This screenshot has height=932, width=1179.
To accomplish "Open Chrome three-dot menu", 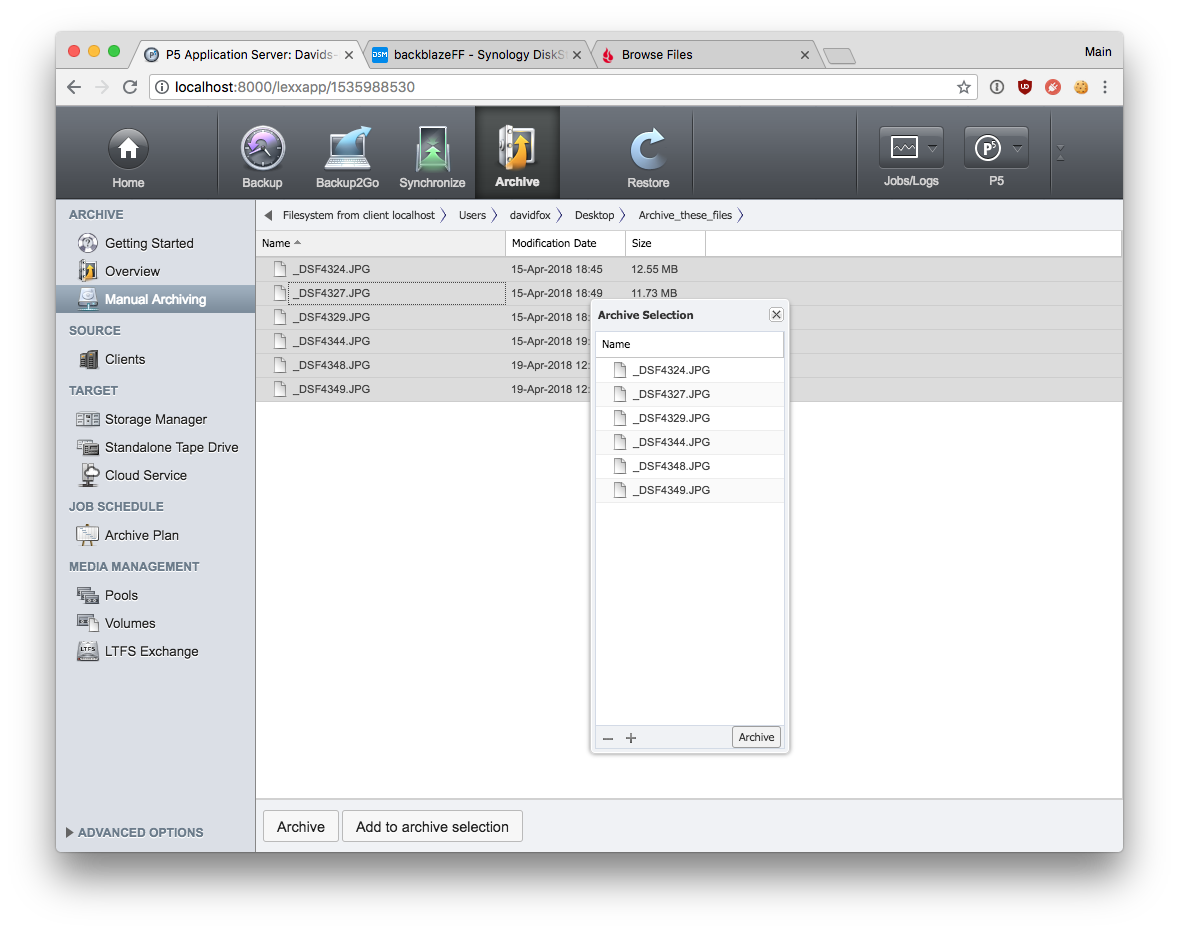I will [x=1105, y=87].
